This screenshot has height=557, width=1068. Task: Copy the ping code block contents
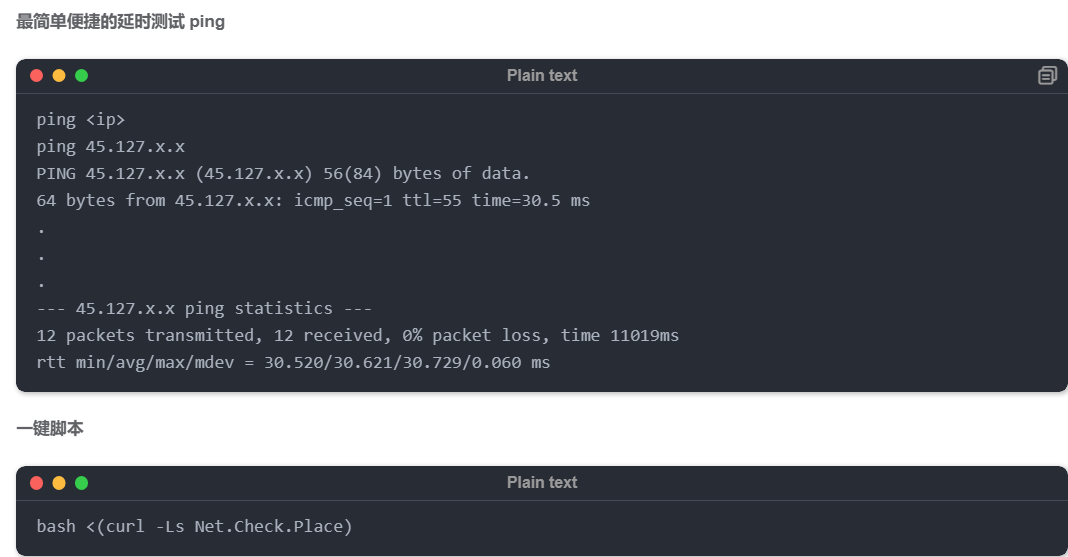click(1047, 75)
